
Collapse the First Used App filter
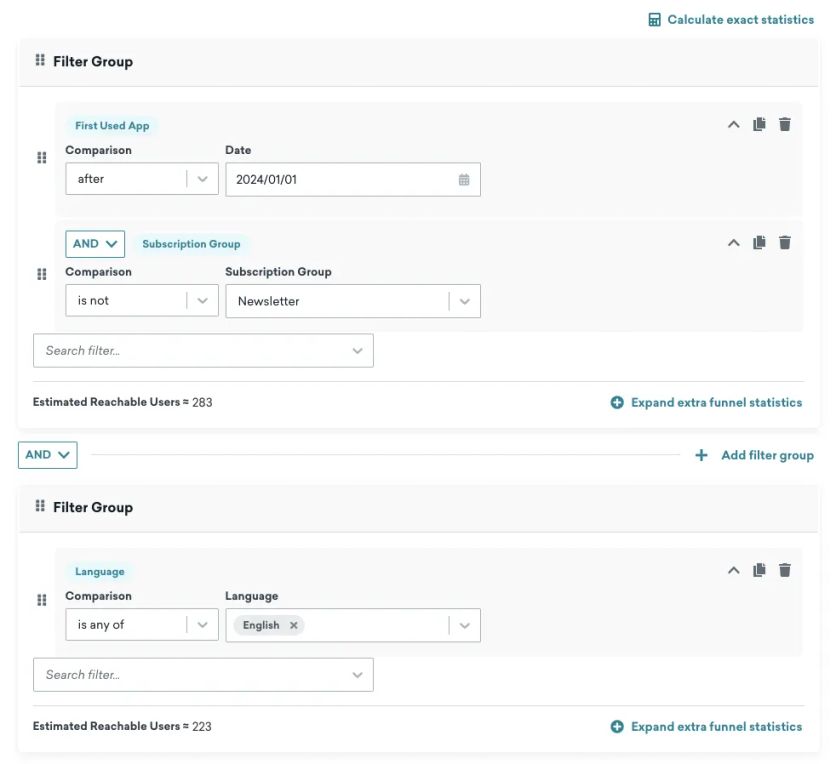[733, 125]
